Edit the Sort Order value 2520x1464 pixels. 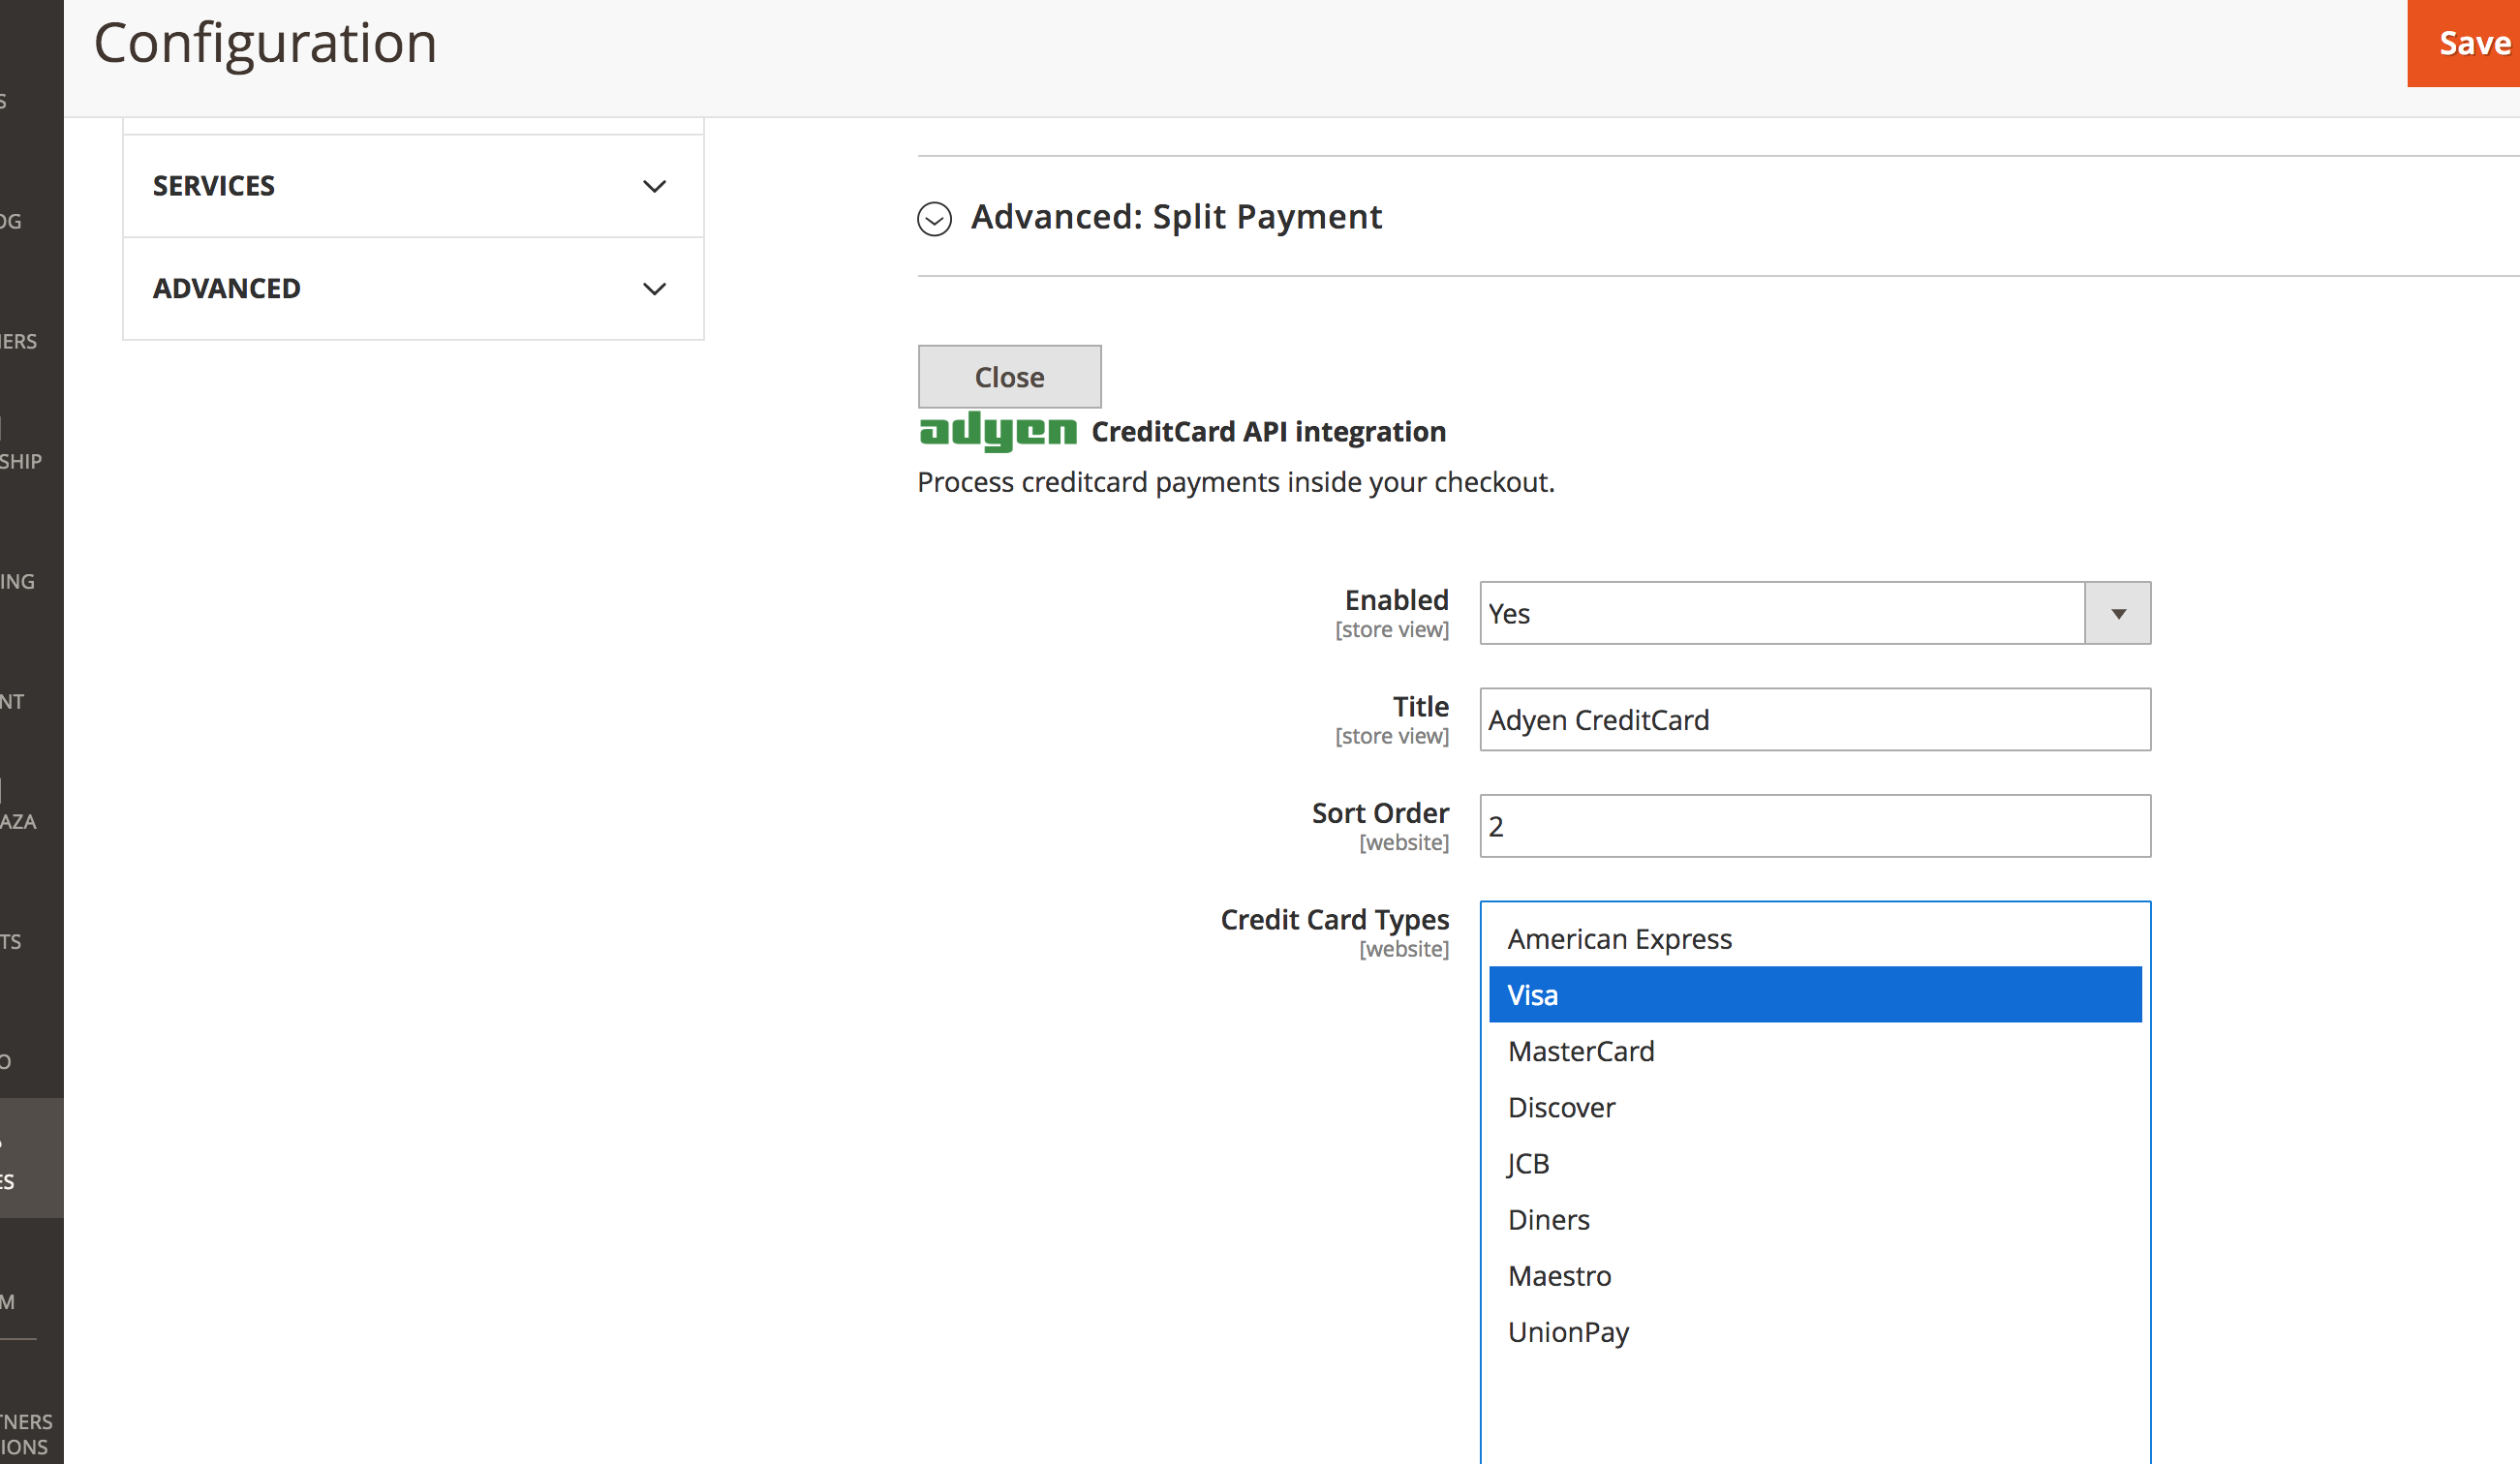(x=1814, y=826)
